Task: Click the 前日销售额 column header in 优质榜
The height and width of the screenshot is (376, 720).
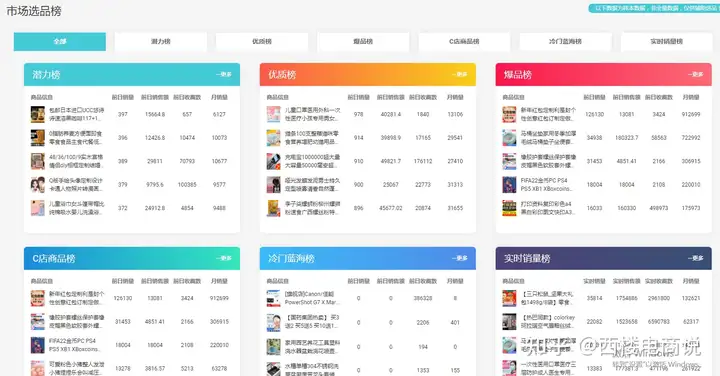Action: pyautogui.click(x=391, y=97)
